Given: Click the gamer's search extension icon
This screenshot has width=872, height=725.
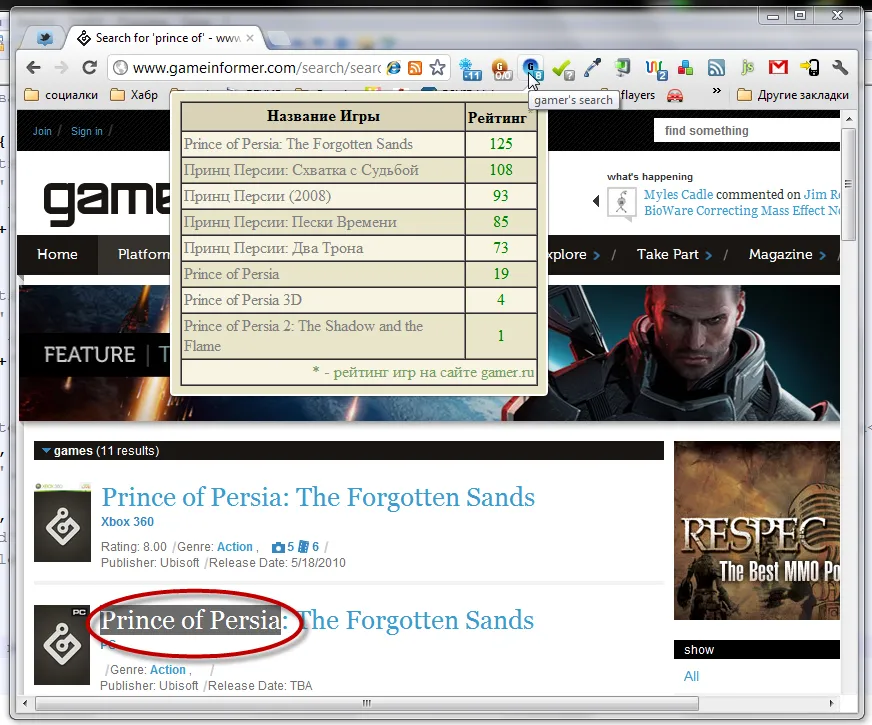Looking at the screenshot, I should (532, 68).
